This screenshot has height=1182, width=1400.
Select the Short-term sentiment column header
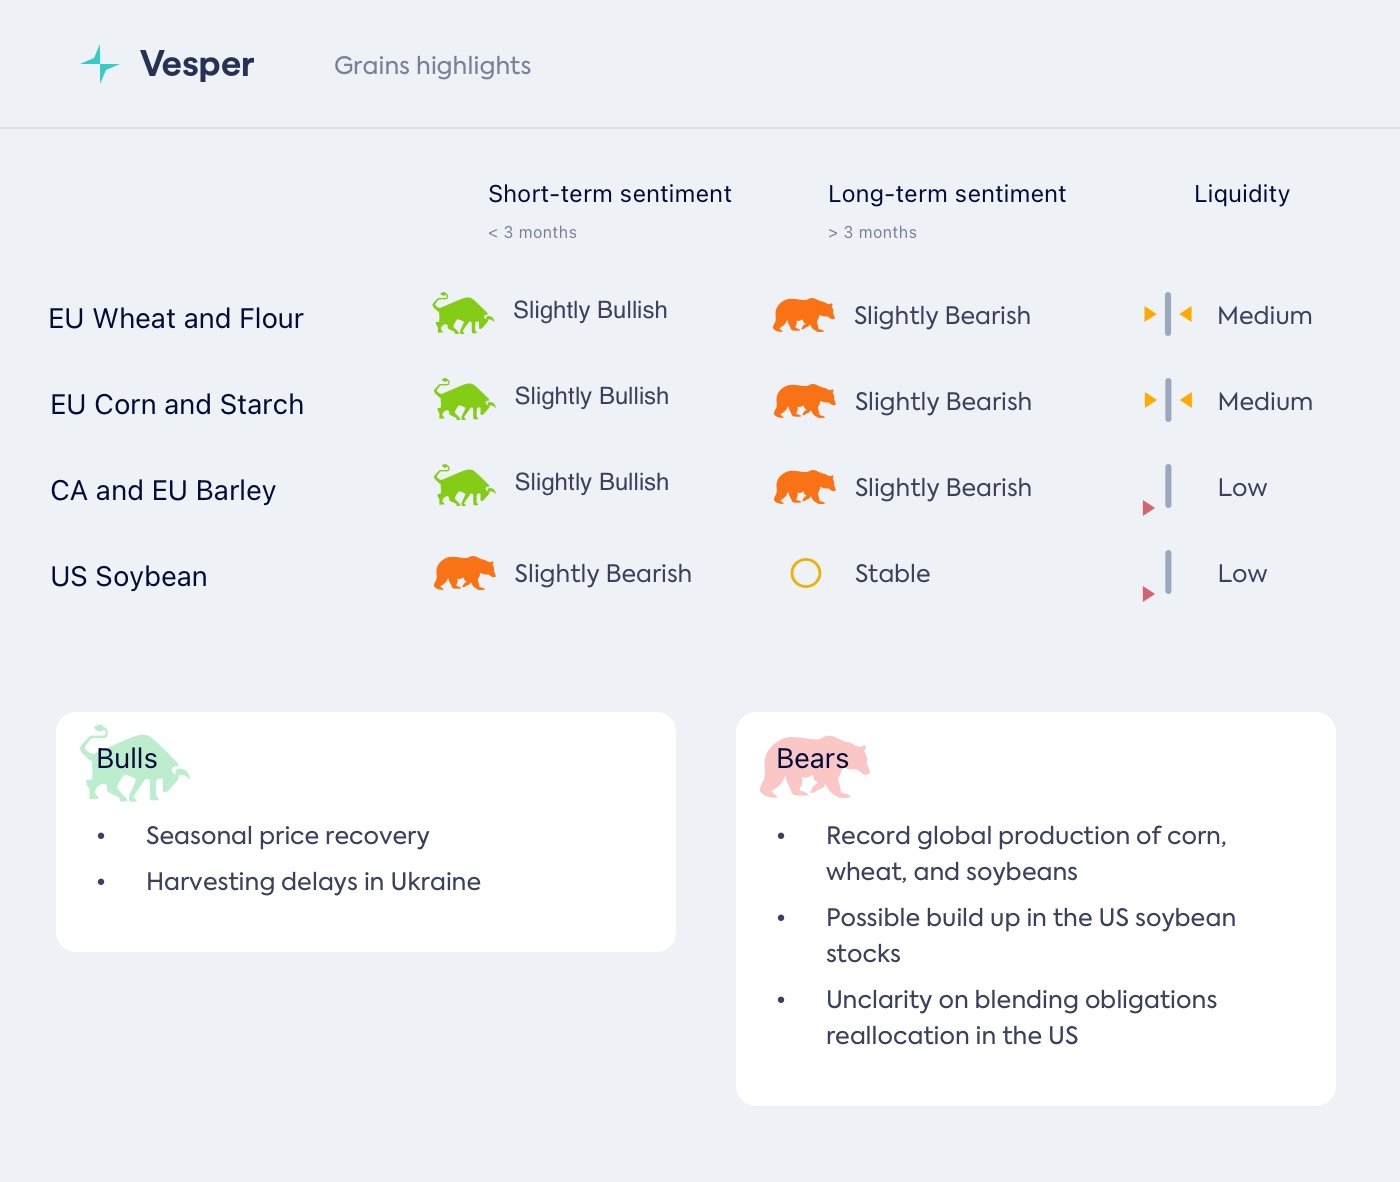point(609,194)
